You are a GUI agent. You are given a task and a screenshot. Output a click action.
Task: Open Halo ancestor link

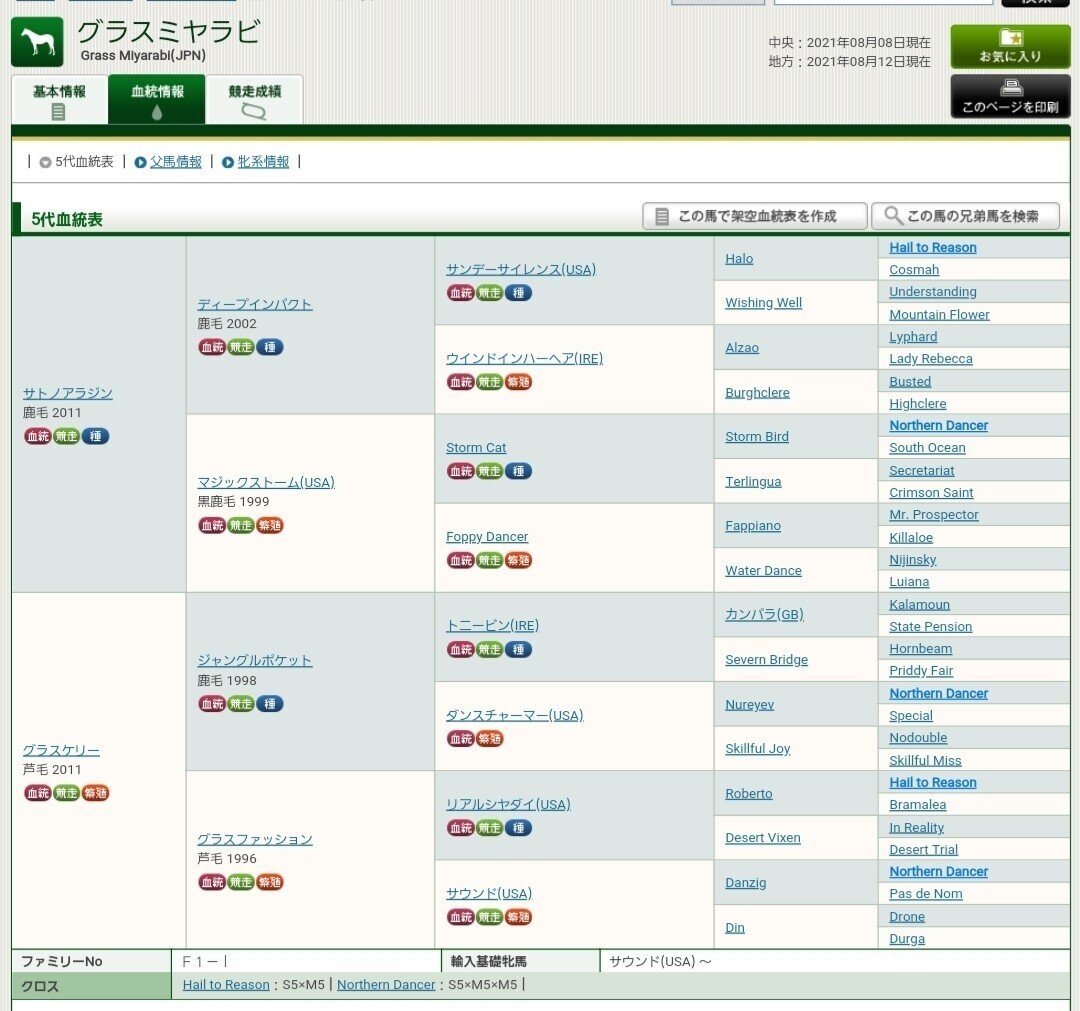[x=739, y=259]
